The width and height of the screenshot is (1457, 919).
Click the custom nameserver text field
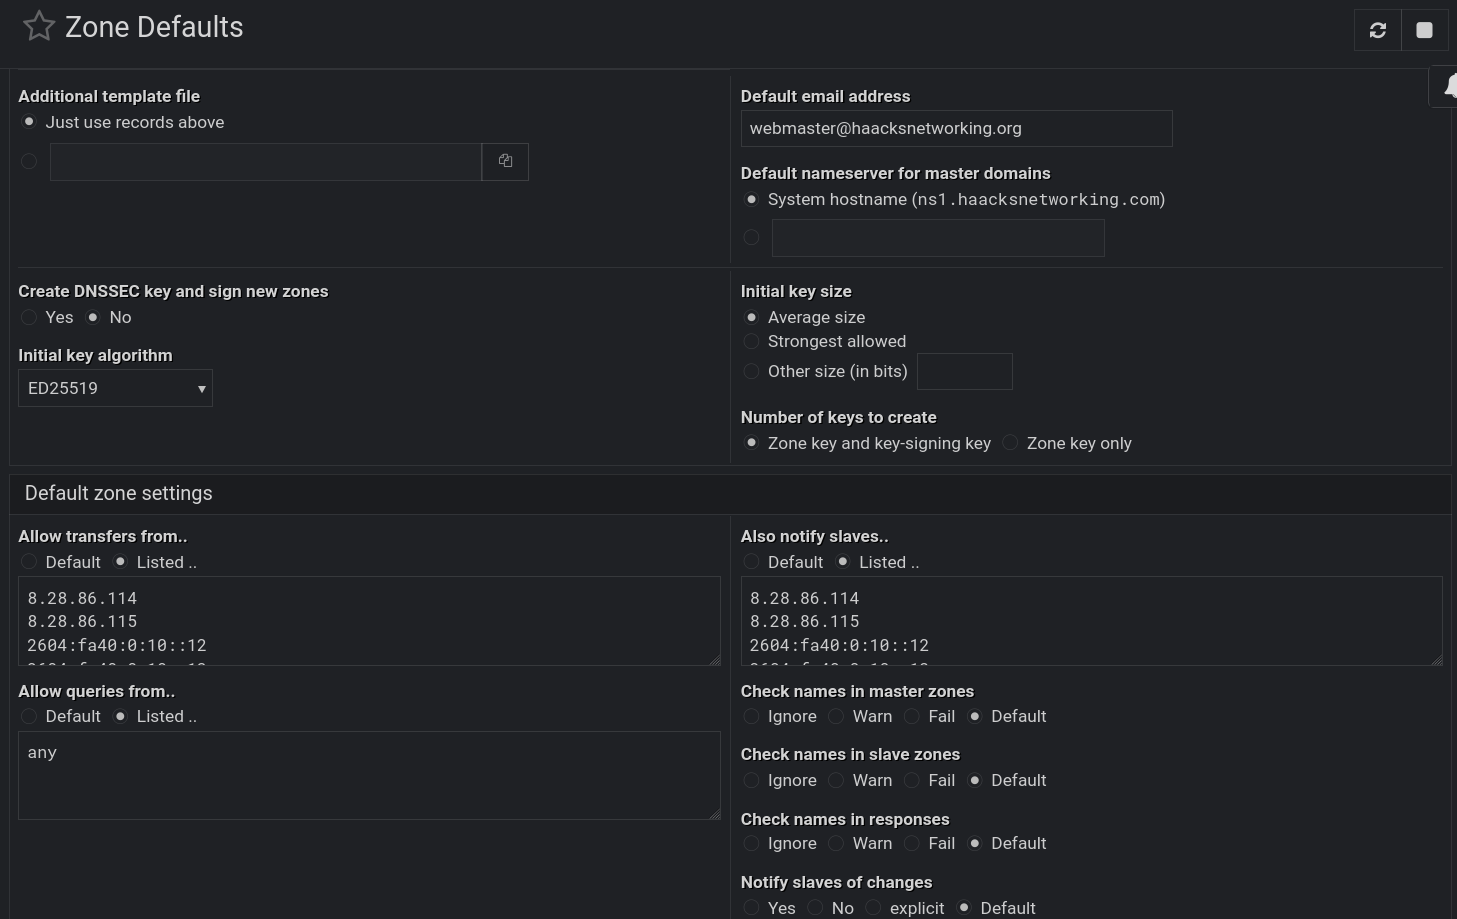[937, 238]
